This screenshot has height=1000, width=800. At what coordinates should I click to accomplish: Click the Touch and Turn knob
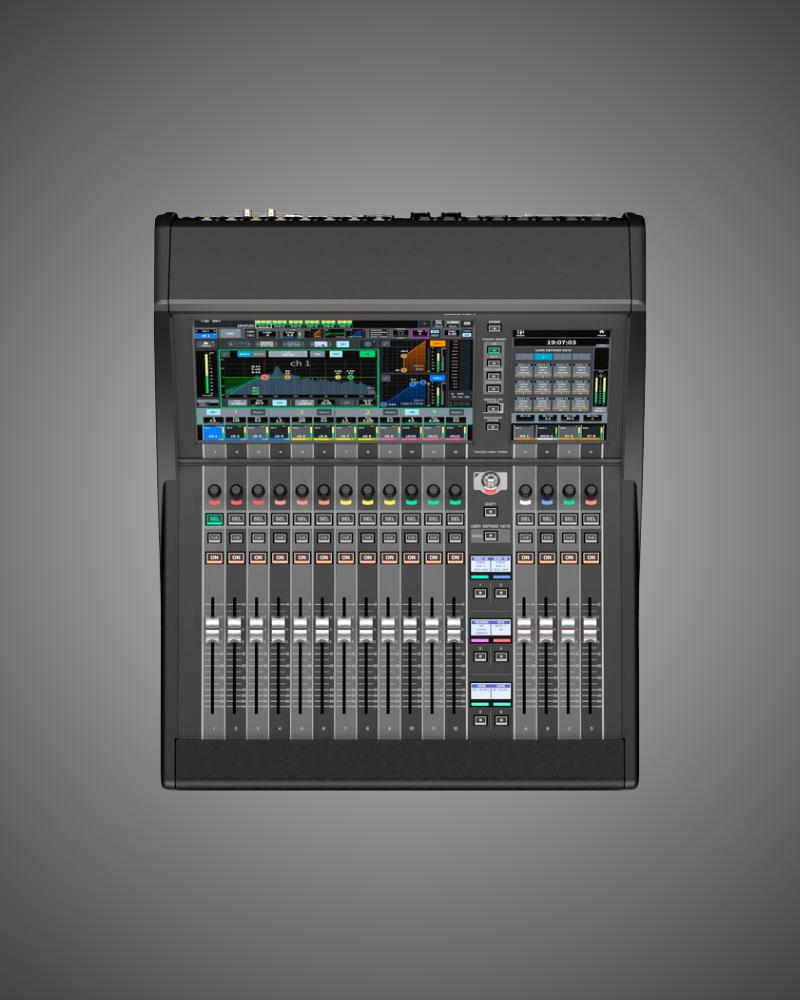pyautogui.click(x=490, y=482)
